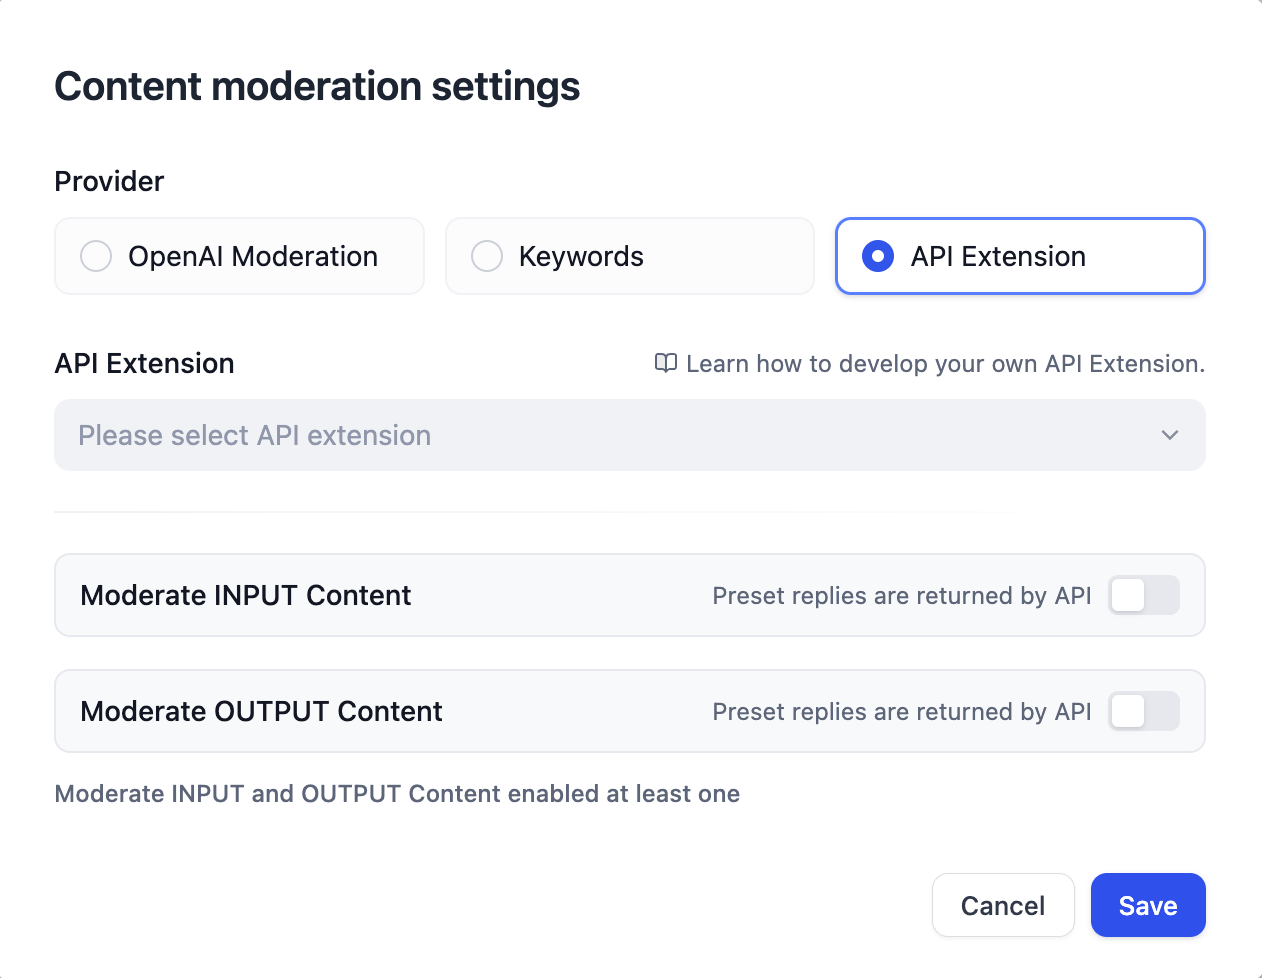Viewport: 1262px width, 978px height.
Task: Click the radio circle beside OpenAI Moderation
Action: click(96, 256)
